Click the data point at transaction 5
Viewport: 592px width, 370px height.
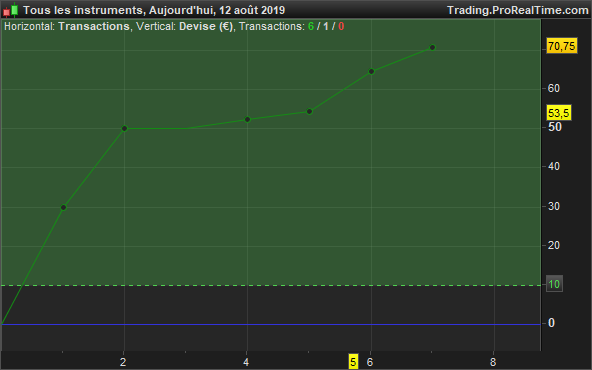click(310, 111)
